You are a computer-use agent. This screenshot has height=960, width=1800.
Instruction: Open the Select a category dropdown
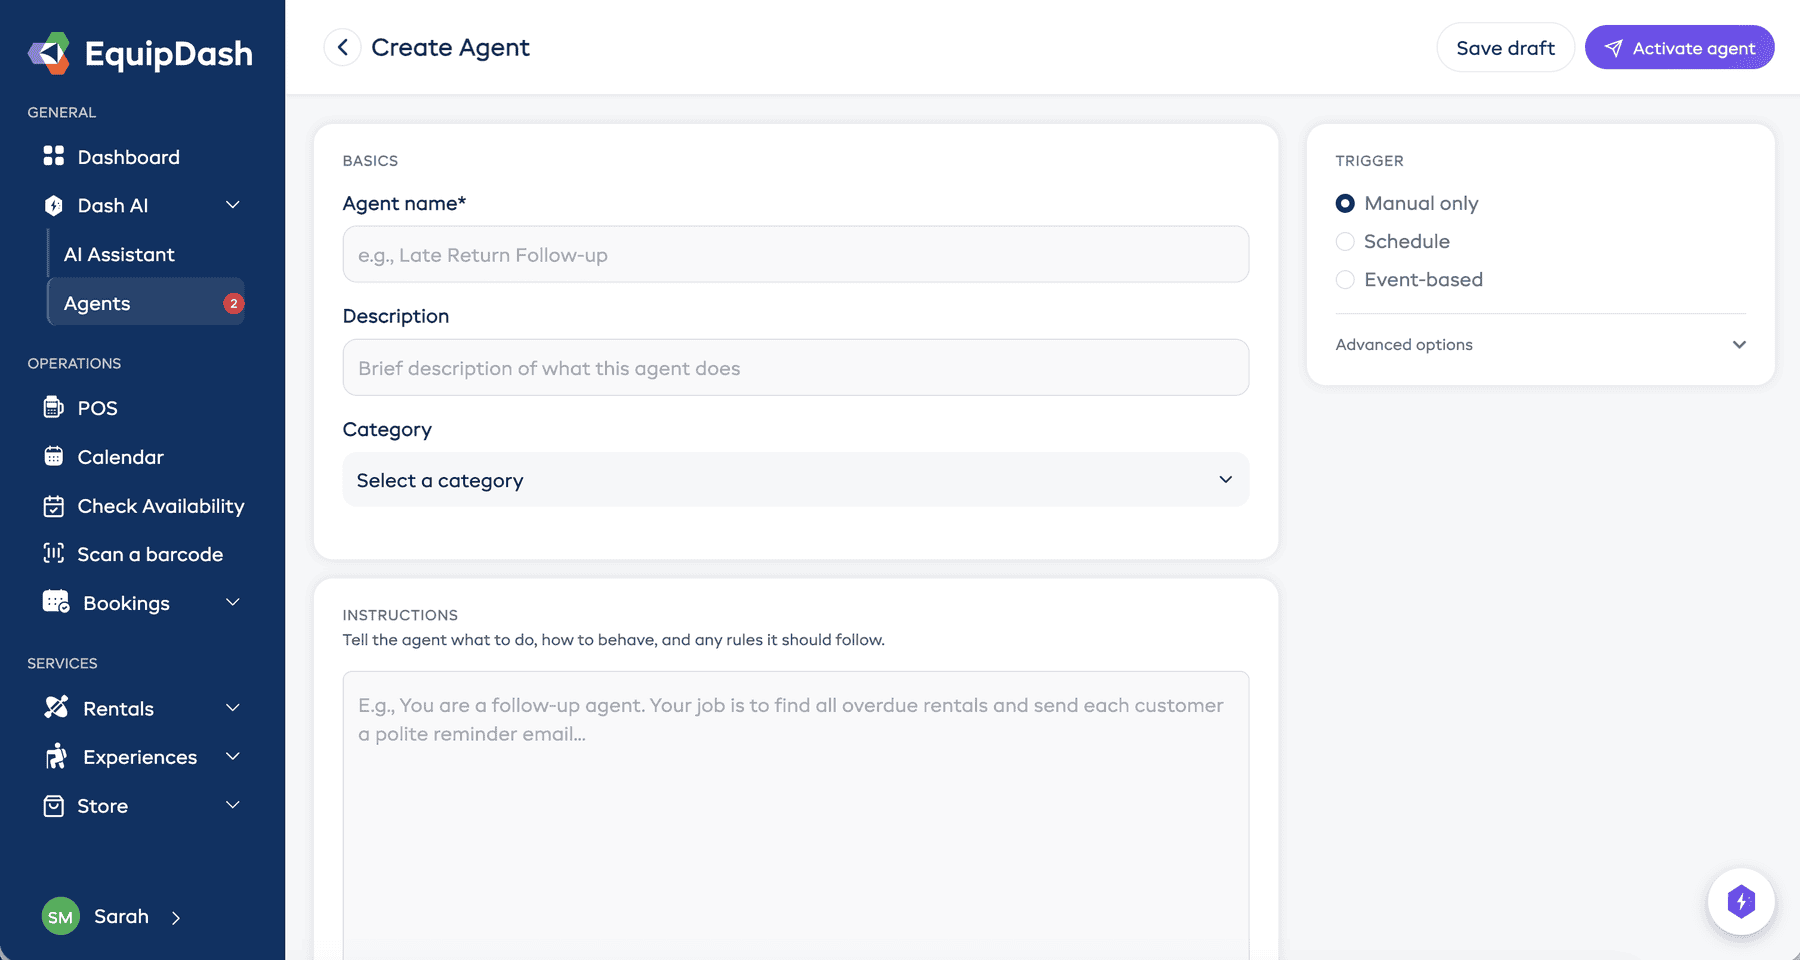point(795,480)
